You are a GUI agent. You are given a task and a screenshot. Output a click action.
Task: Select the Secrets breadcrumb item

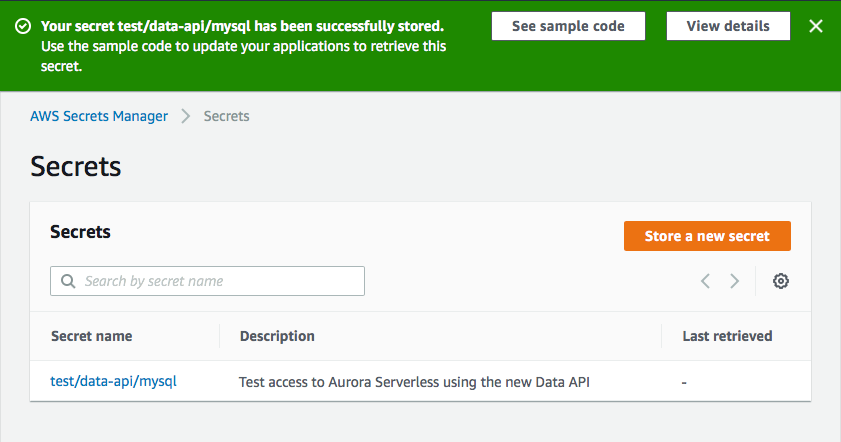click(x=226, y=116)
